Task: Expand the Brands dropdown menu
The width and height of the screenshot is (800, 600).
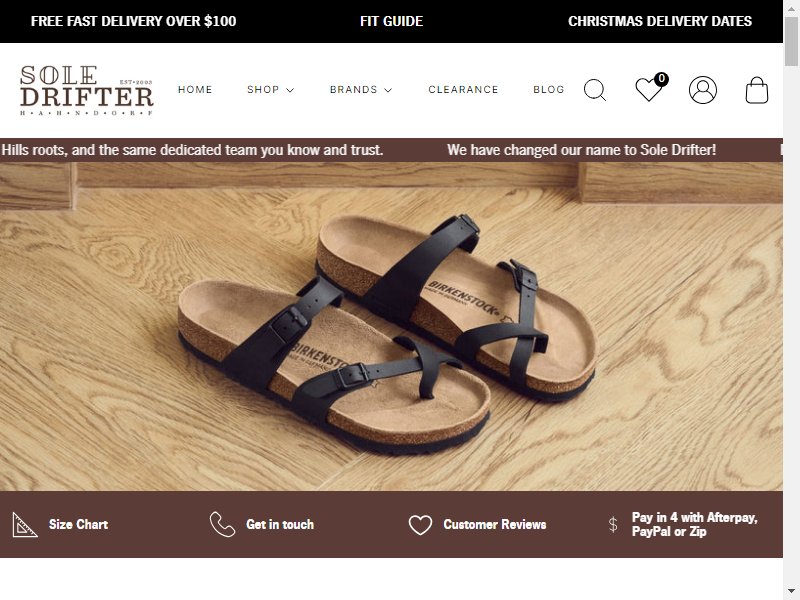Action: coord(361,90)
